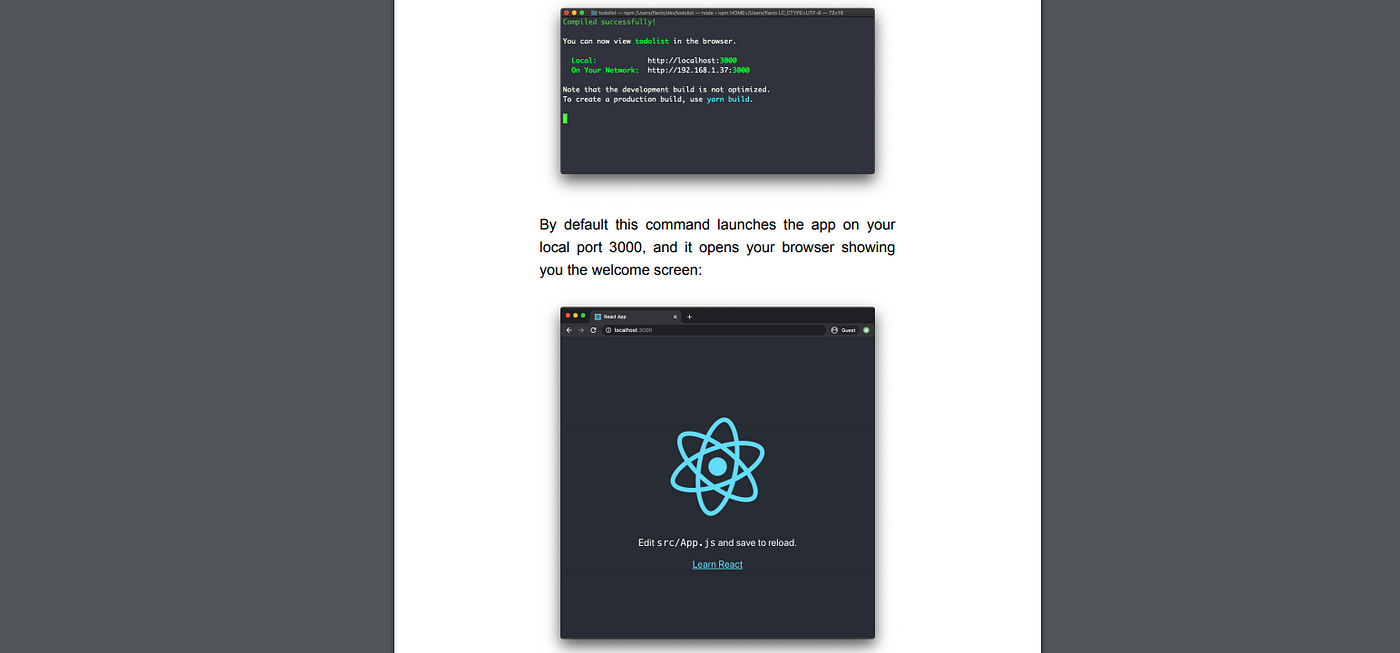Click the localhost:3000 address bar
Viewport: 1400px width, 653px height.
pos(714,330)
